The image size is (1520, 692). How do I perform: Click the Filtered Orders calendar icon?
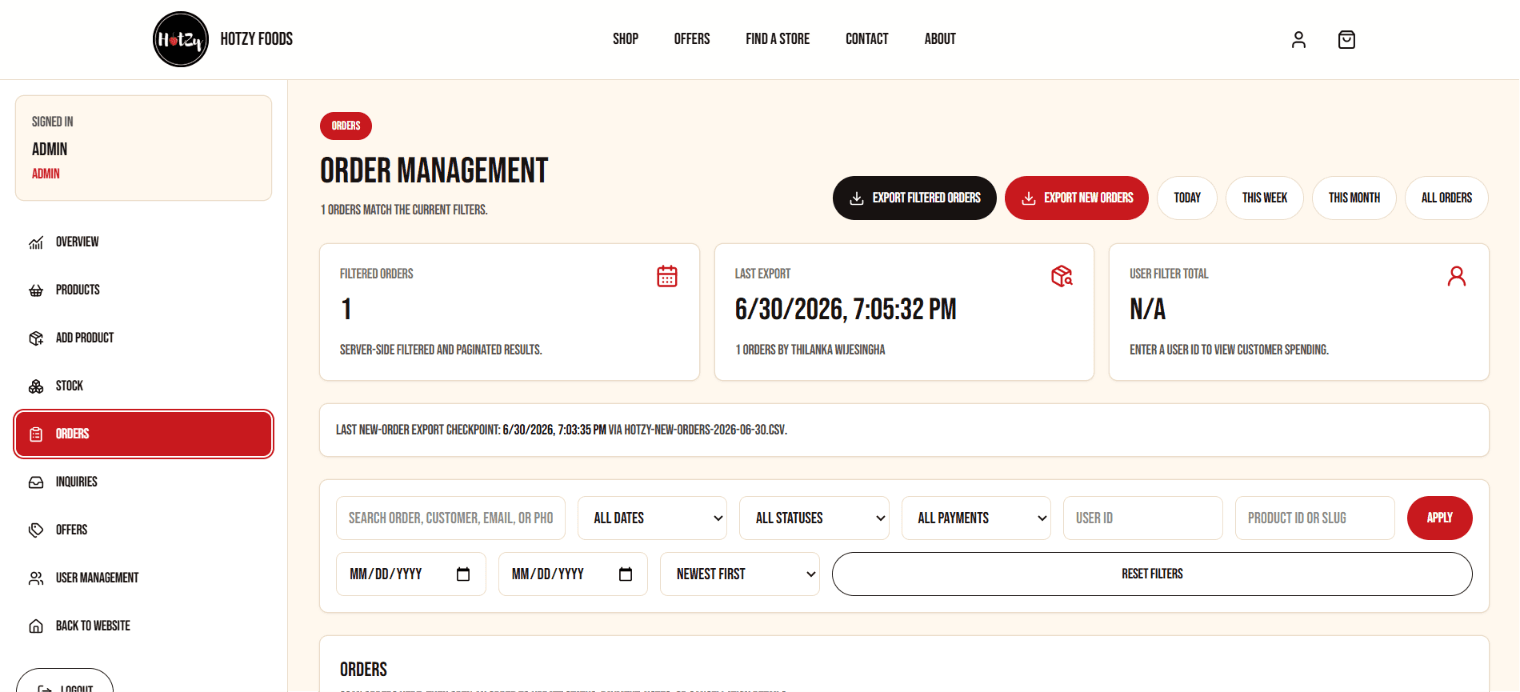[667, 276]
